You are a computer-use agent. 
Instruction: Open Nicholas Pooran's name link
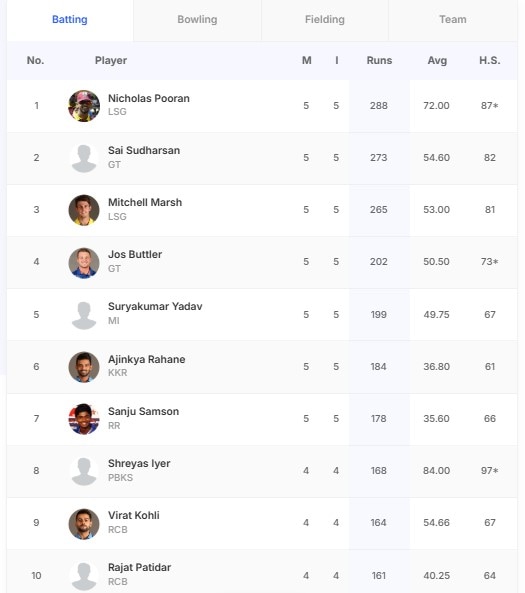pyautogui.click(x=149, y=98)
